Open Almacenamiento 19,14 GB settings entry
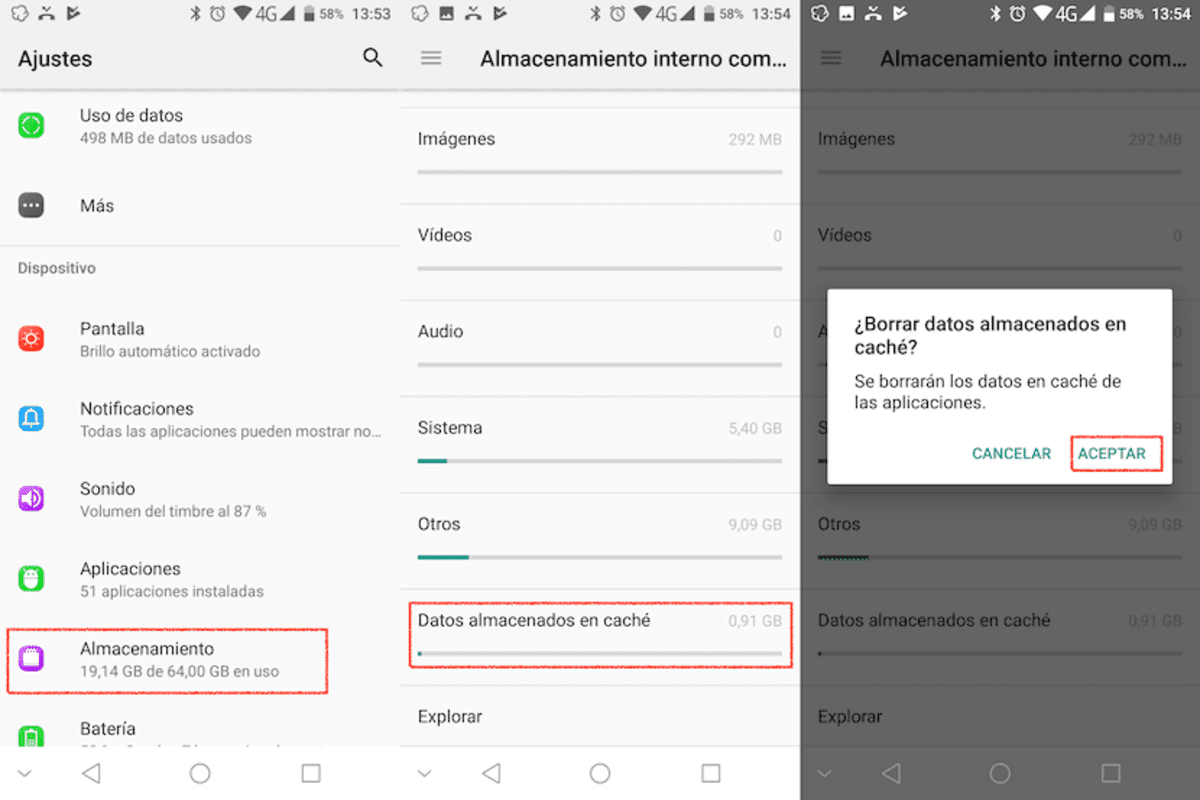The image size is (1200, 800). click(180, 660)
